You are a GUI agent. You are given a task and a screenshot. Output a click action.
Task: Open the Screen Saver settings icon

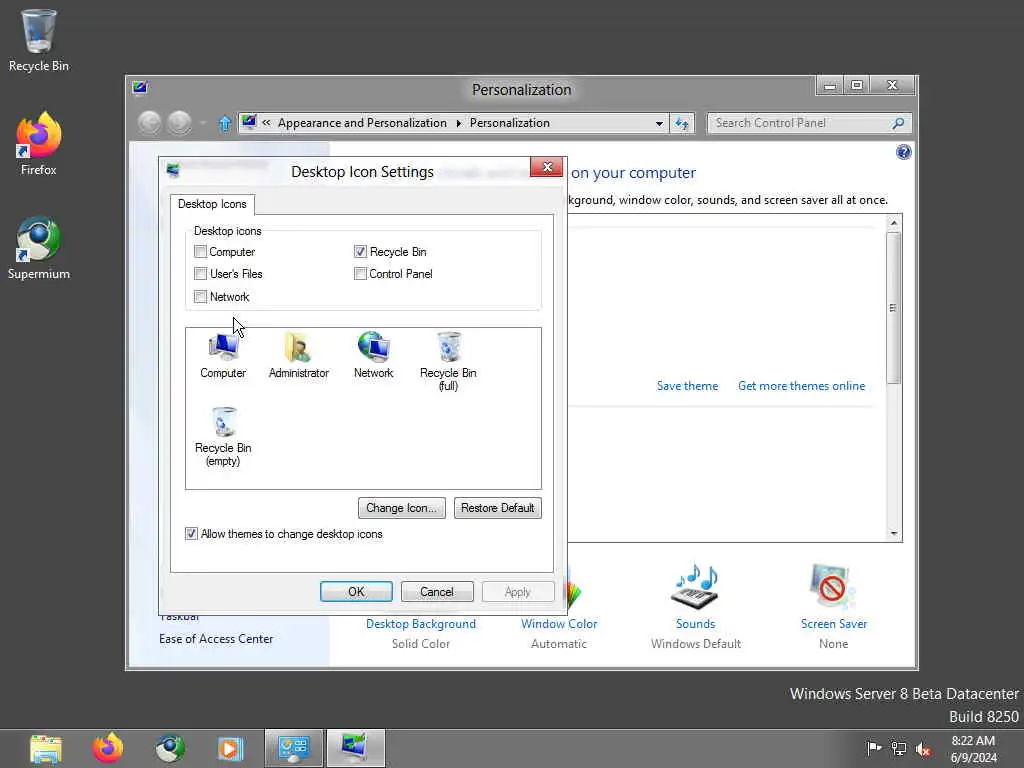tap(832, 585)
